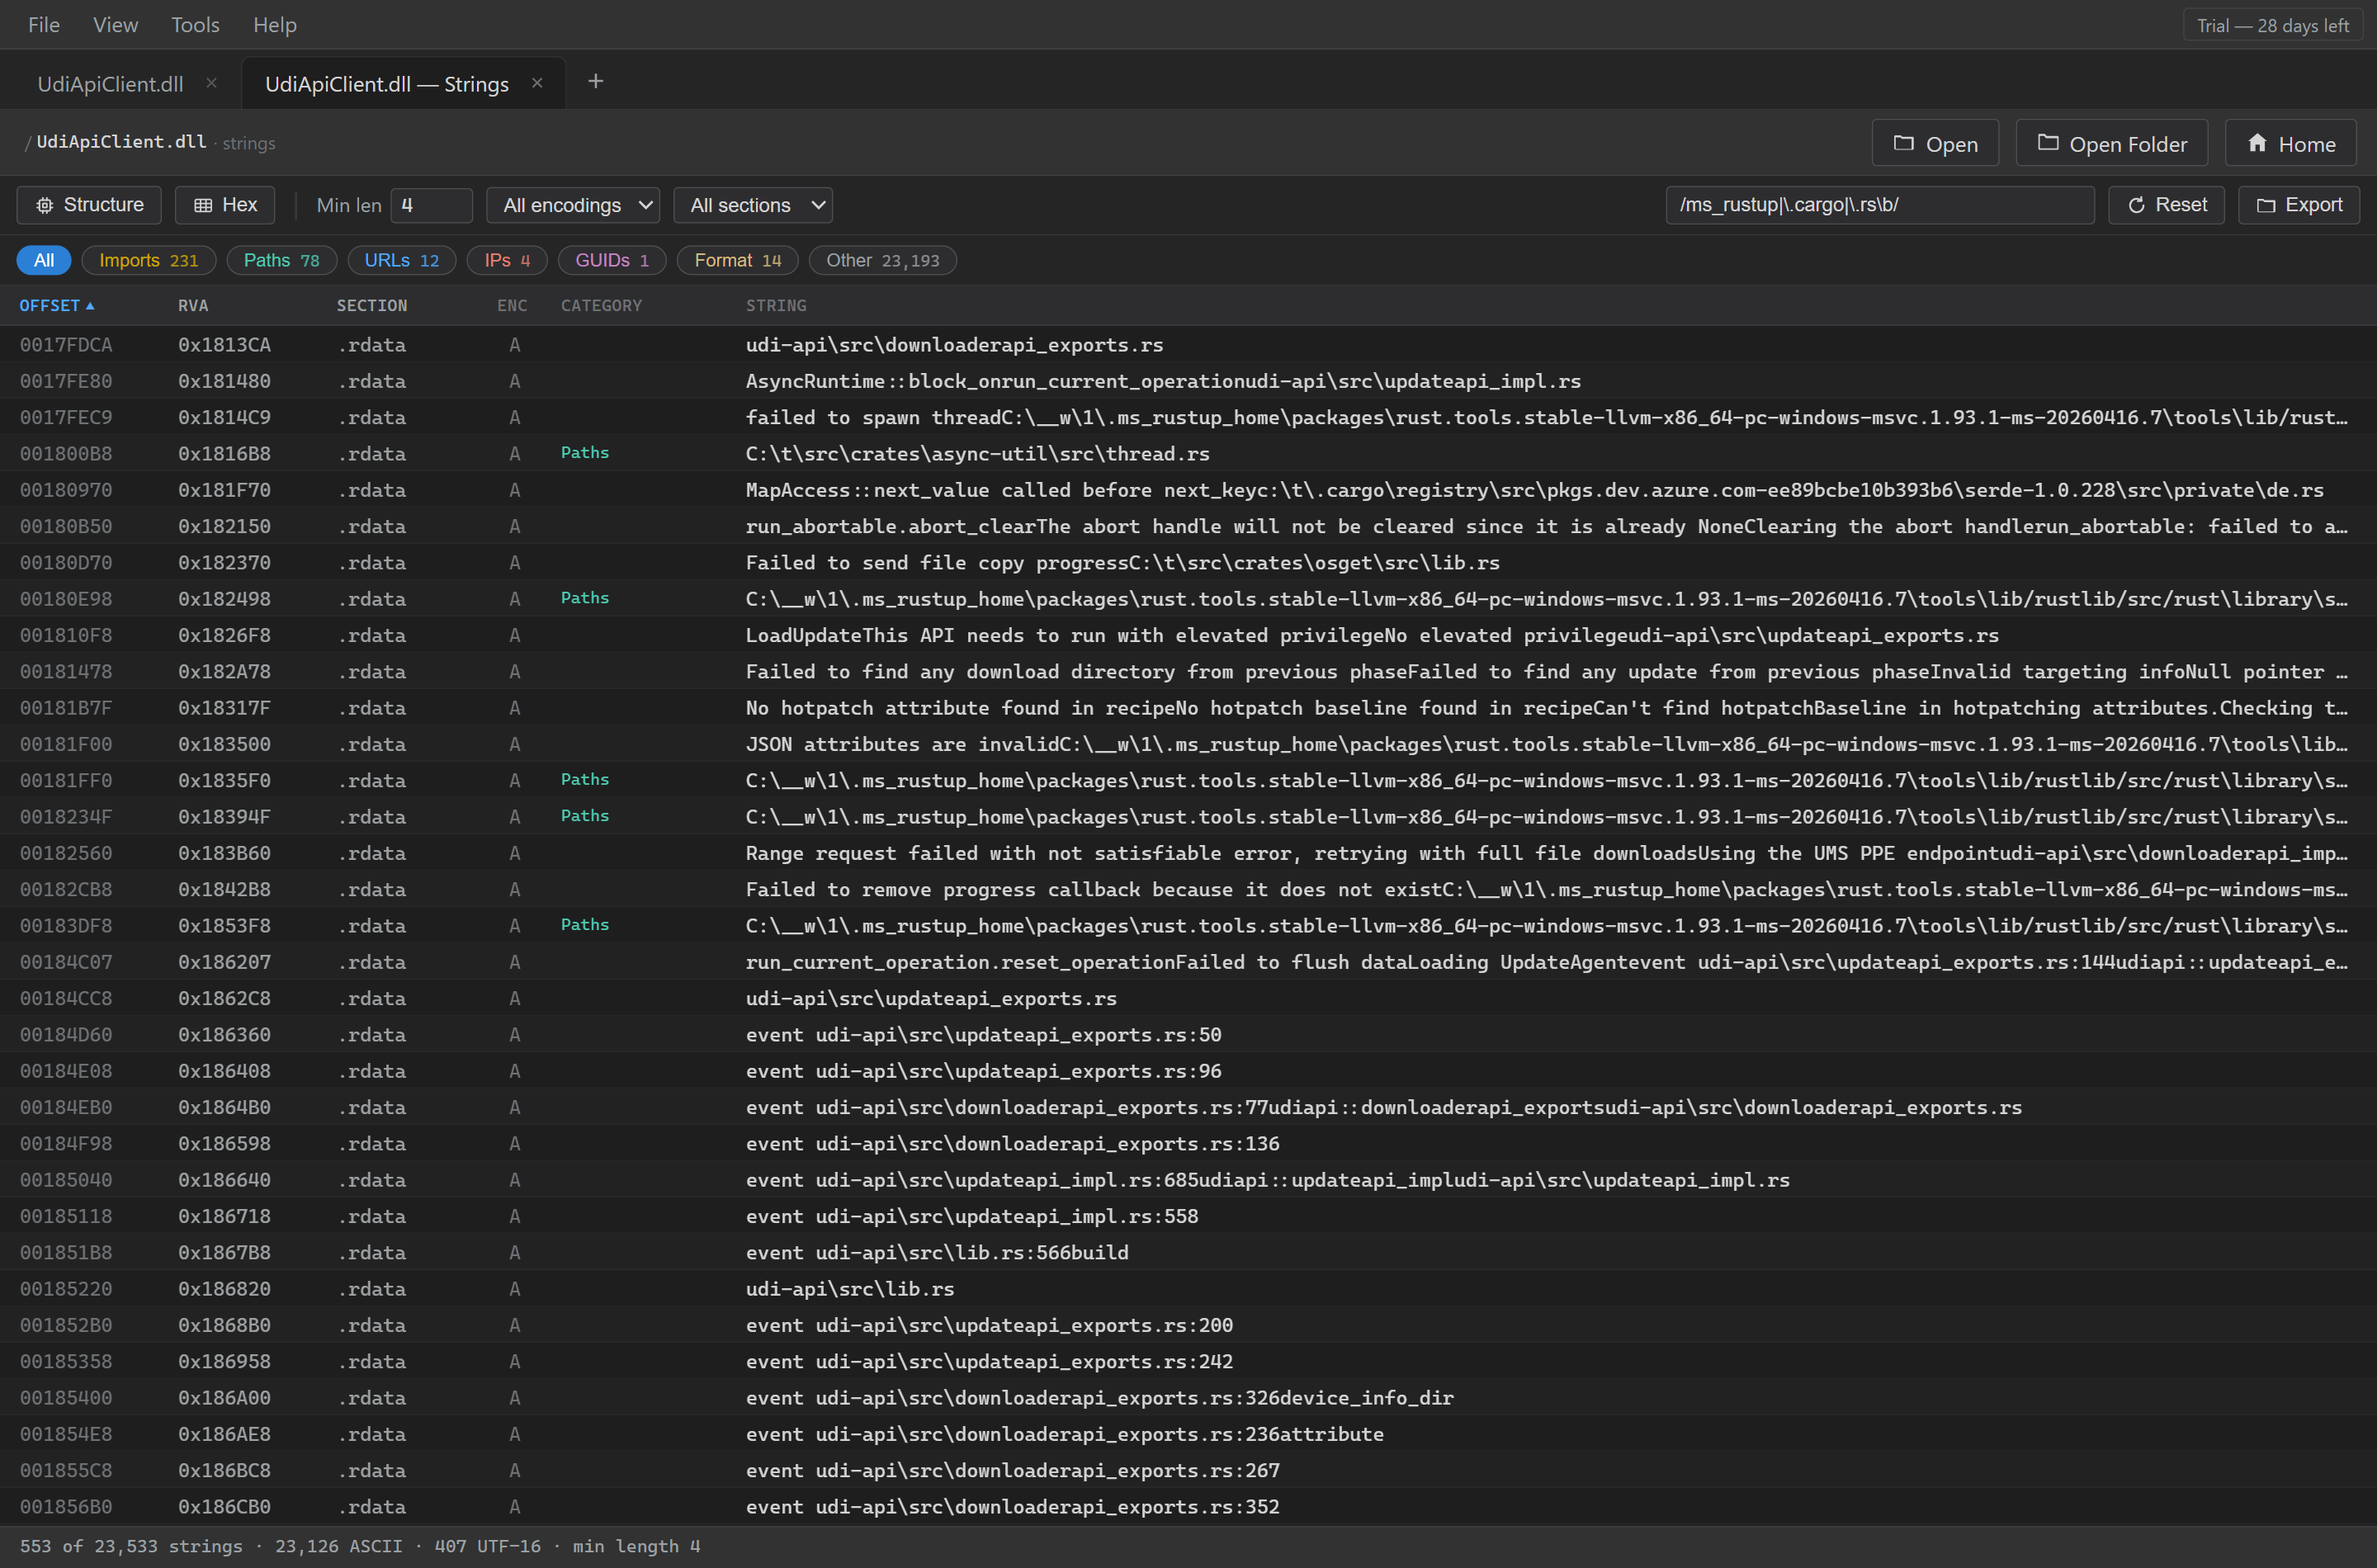Switch to Hex view
Image resolution: width=2377 pixels, height=1568 pixels.
point(225,205)
